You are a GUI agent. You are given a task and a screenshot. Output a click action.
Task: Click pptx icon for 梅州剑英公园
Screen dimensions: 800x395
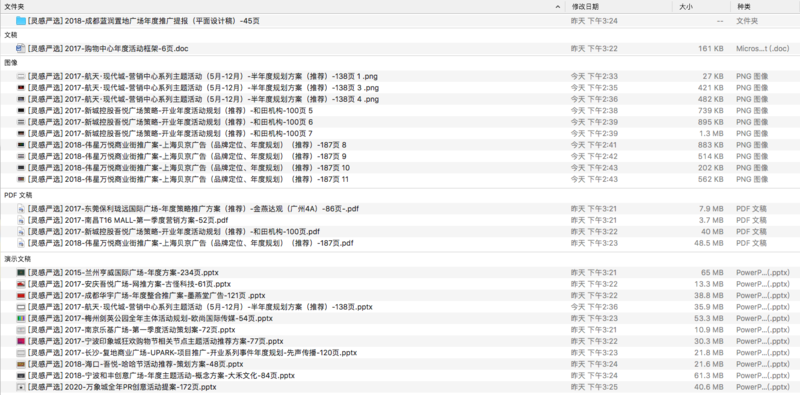click(21, 318)
